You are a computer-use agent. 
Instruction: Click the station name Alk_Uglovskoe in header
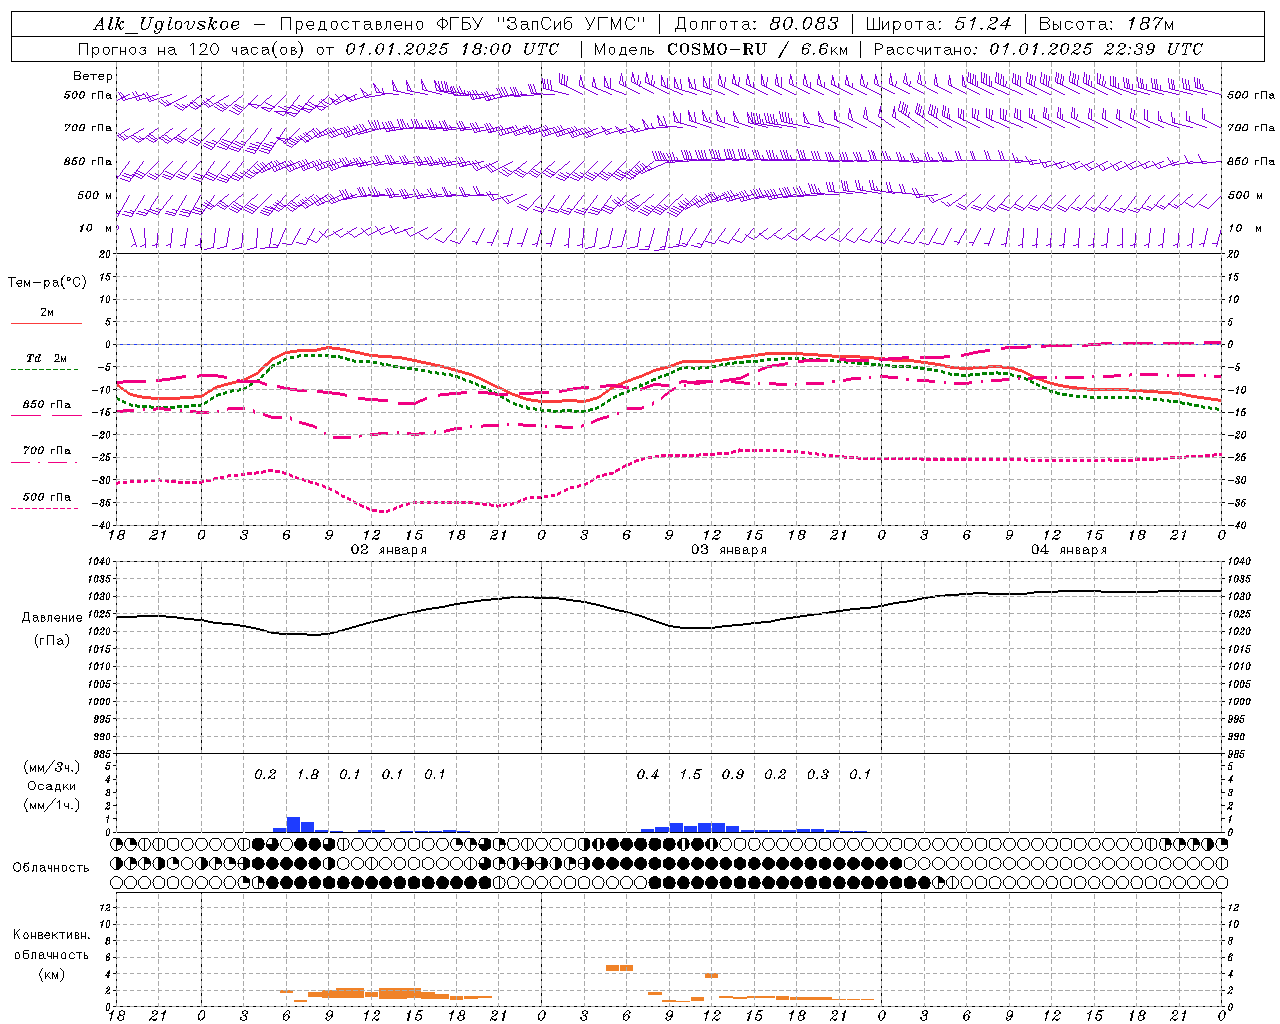pyautogui.click(x=167, y=25)
